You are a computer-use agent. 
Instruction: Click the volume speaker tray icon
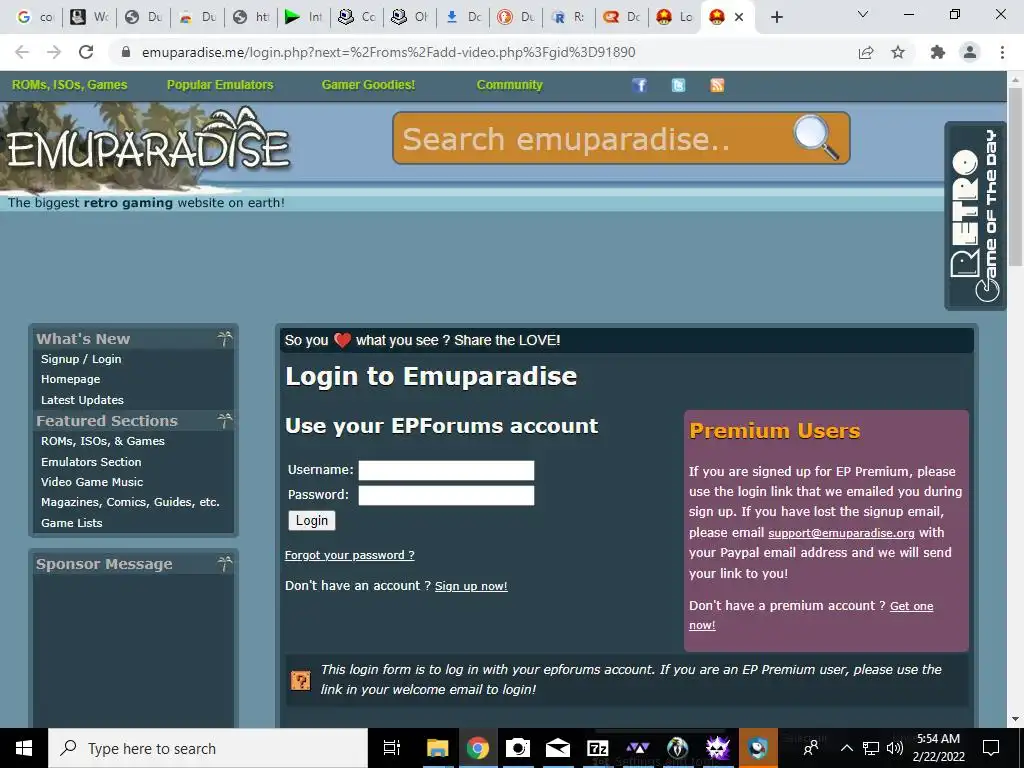(895, 748)
